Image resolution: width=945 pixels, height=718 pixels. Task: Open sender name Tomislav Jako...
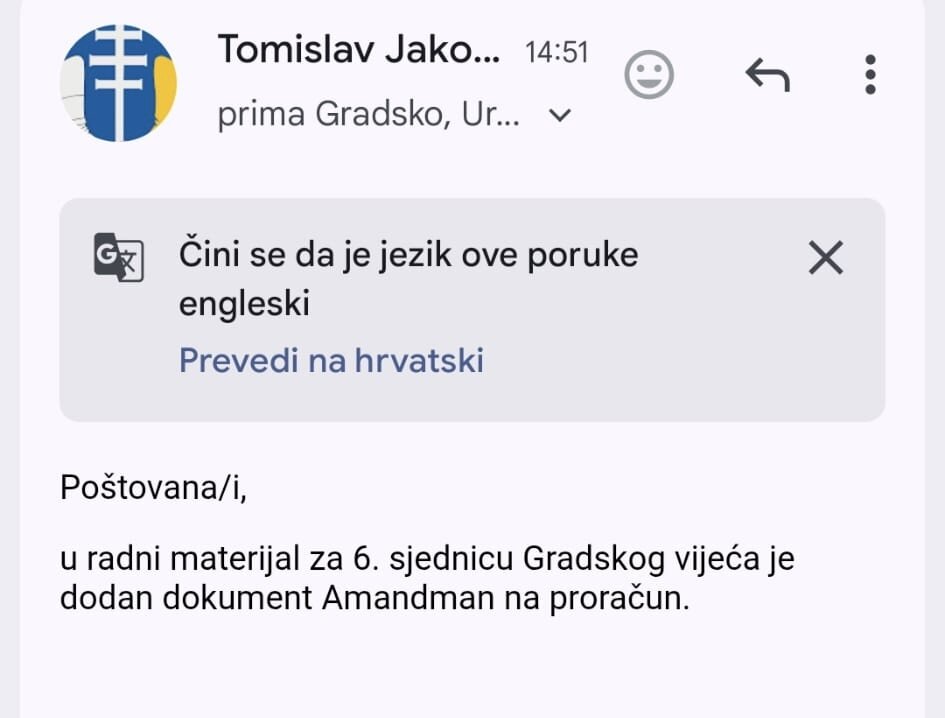point(358,48)
